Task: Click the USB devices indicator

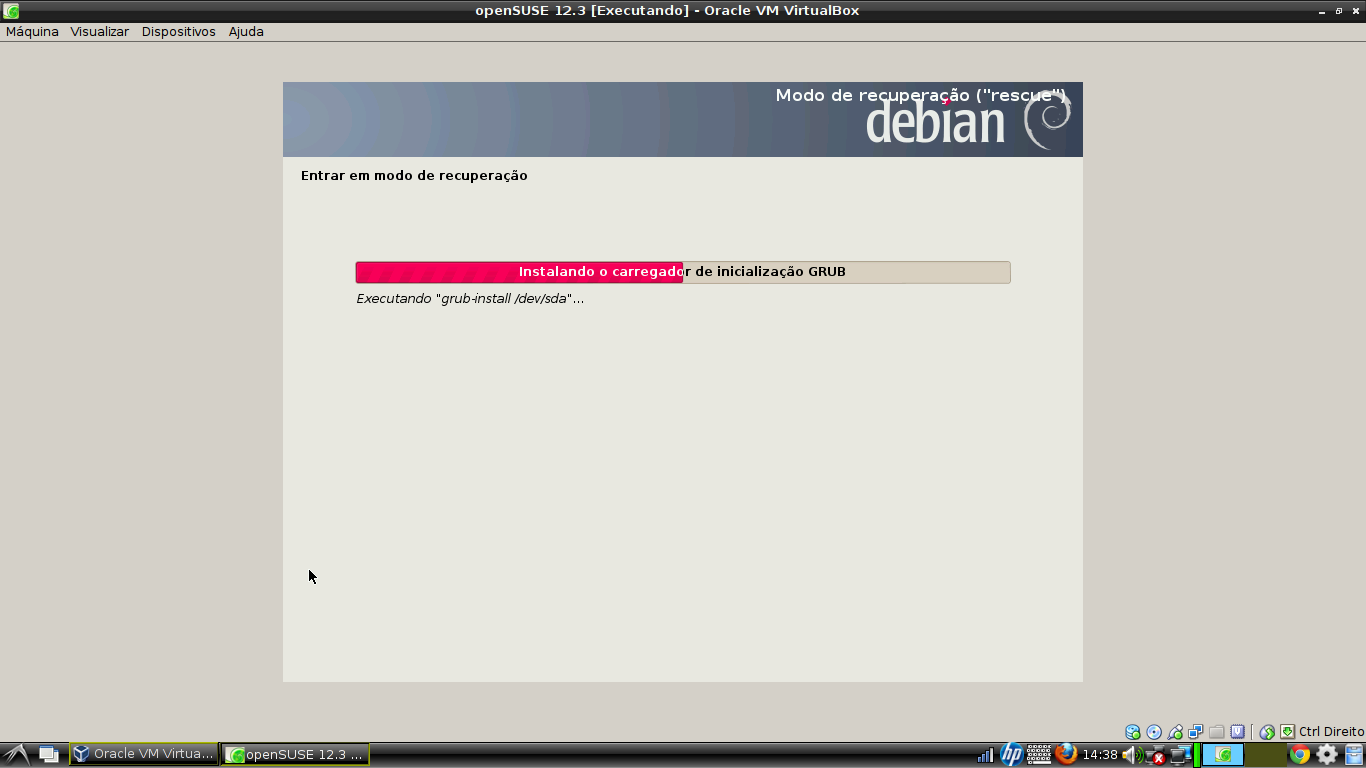Action: (x=1176, y=731)
